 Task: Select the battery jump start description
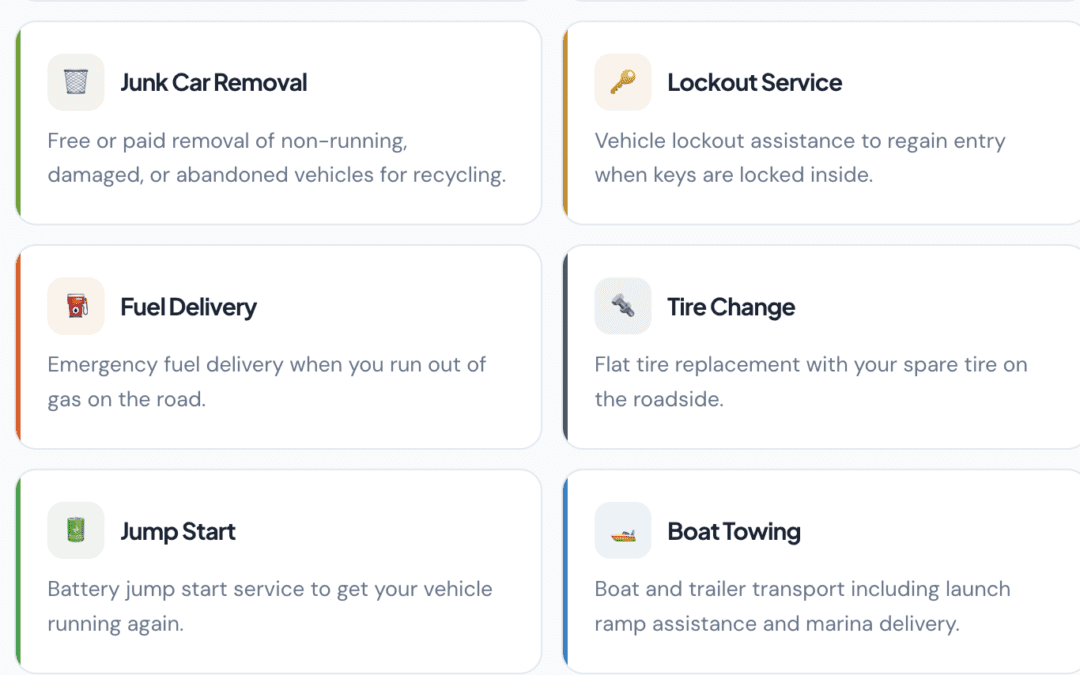[x=269, y=606]
